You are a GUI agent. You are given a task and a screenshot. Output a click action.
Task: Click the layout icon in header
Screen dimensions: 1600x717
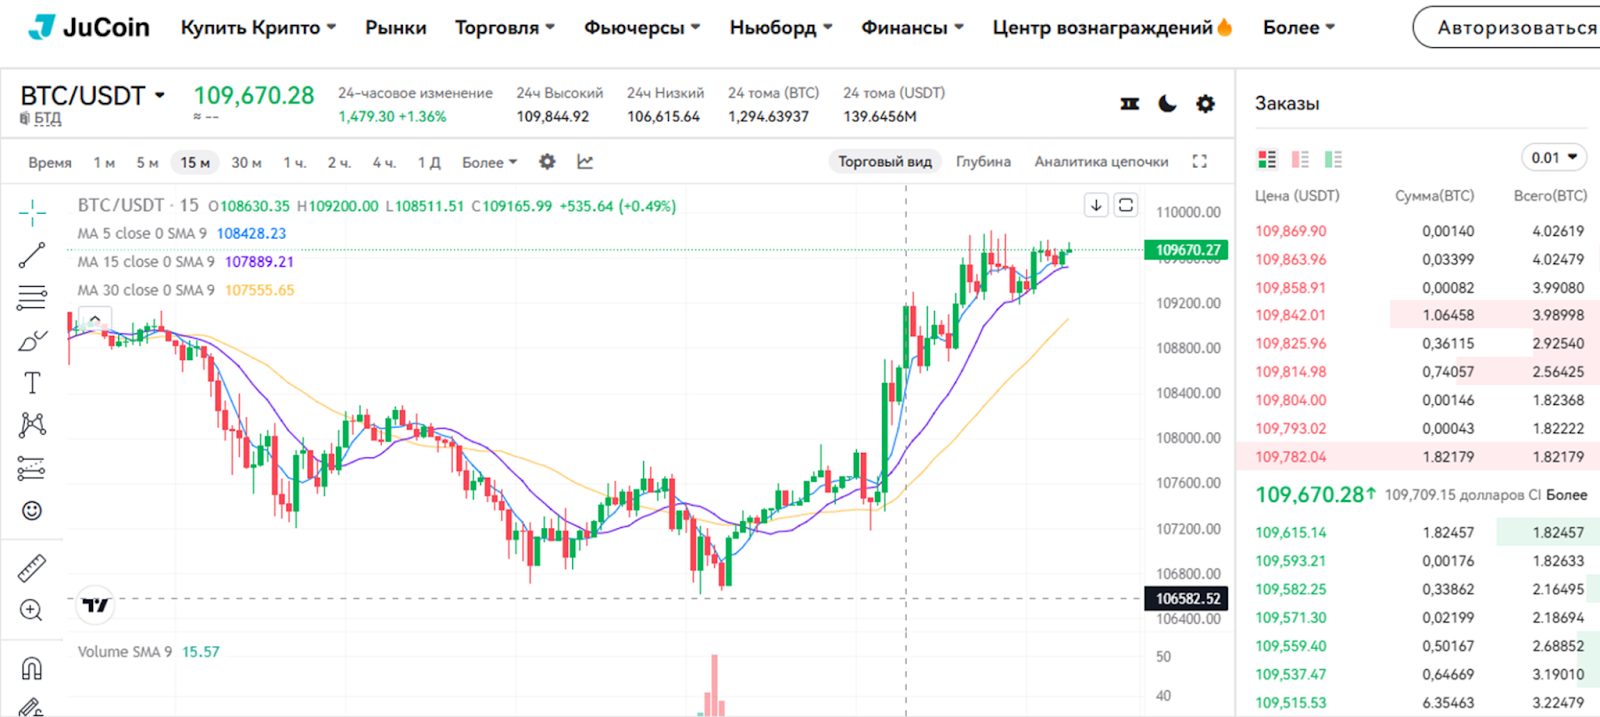coord(1130,103)
